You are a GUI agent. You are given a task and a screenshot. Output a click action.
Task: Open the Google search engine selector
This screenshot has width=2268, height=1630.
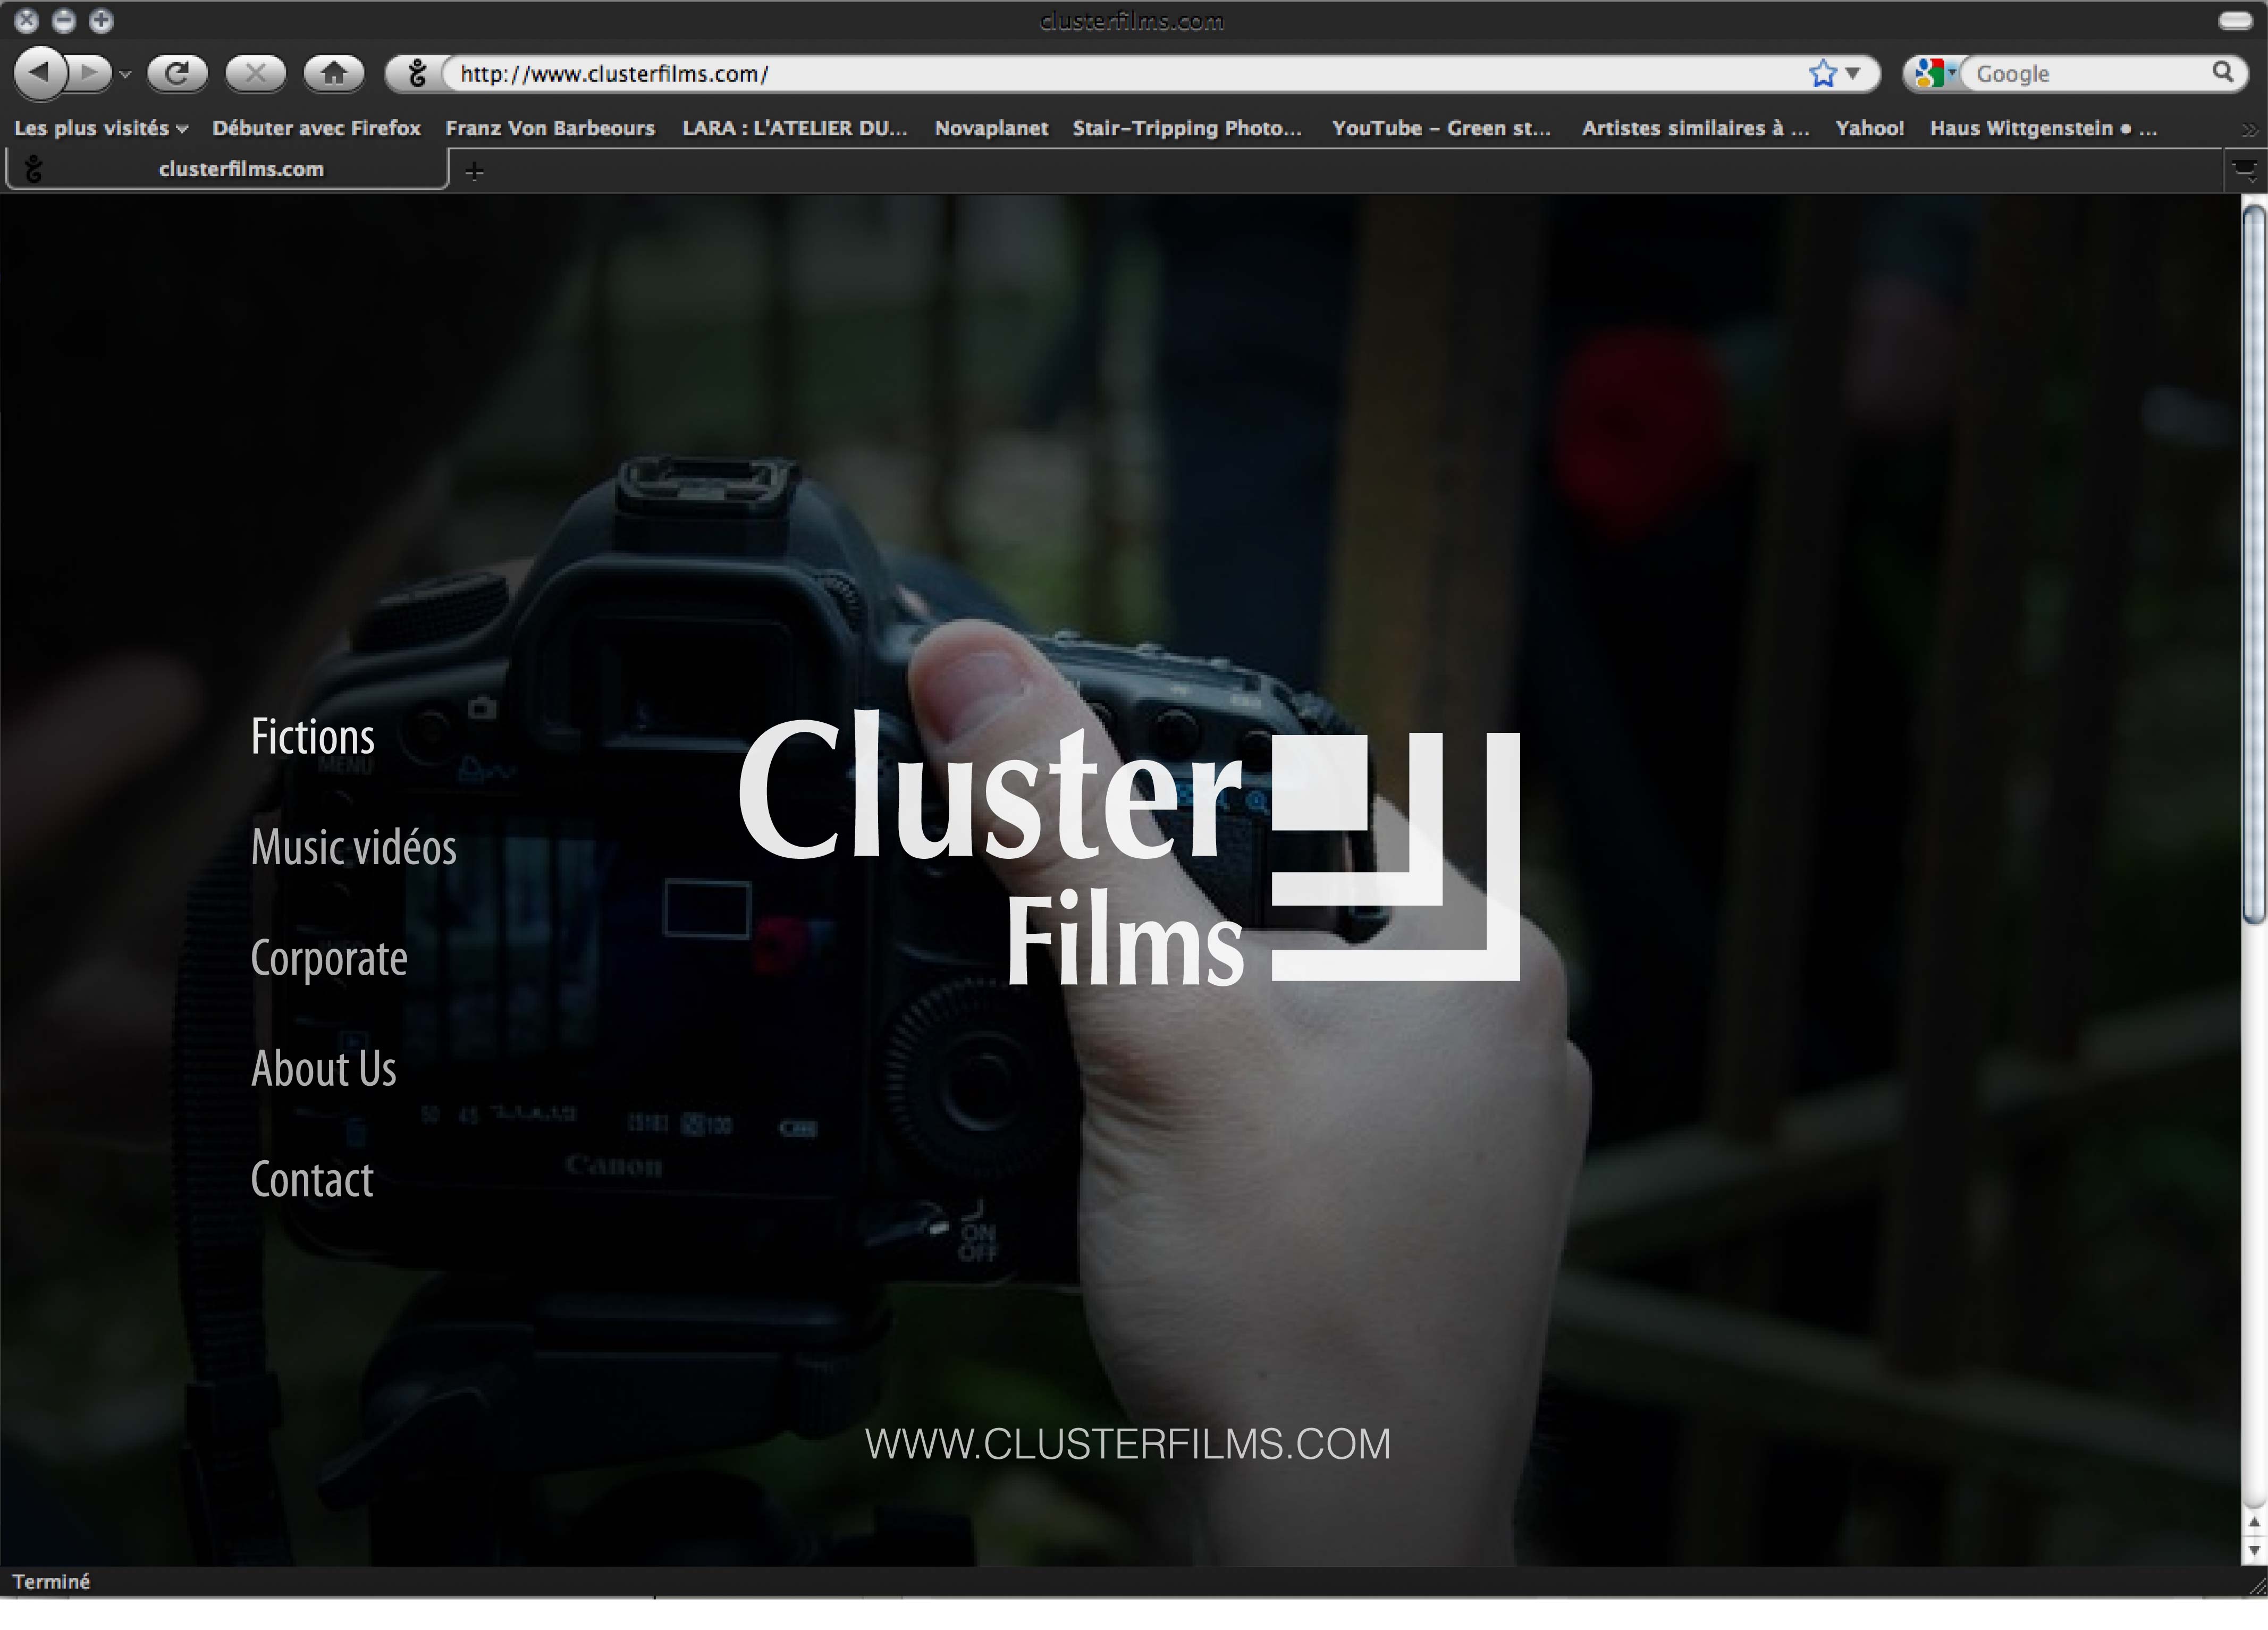[1934, 73]
